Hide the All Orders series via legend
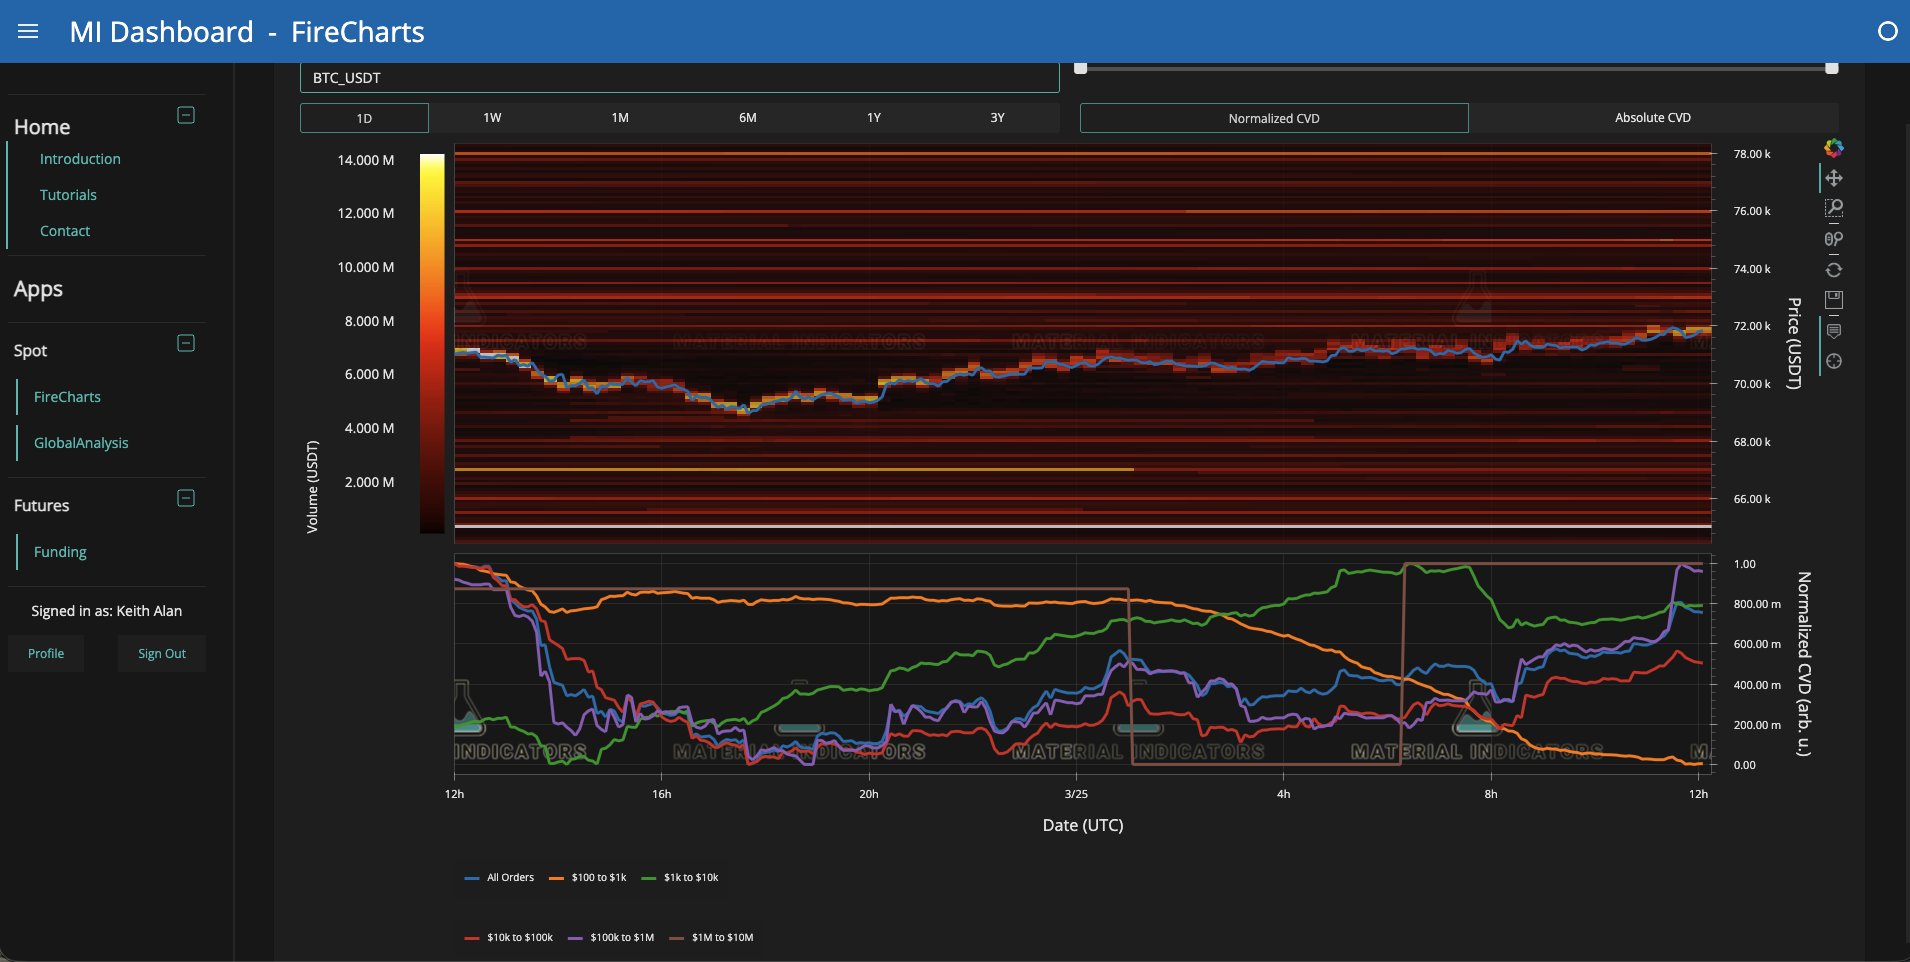 (x=509, y=877)
